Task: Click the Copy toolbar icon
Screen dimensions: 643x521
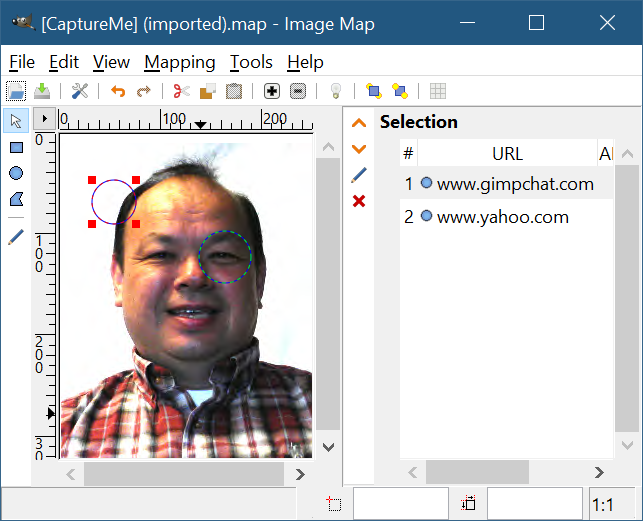Action: point(208,91)
